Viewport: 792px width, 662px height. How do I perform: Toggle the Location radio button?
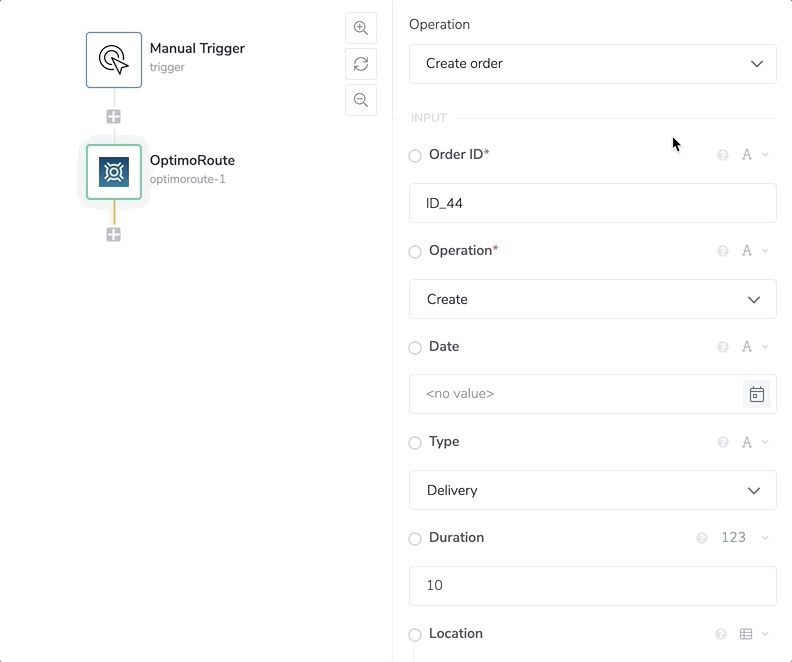pos(415,635)
